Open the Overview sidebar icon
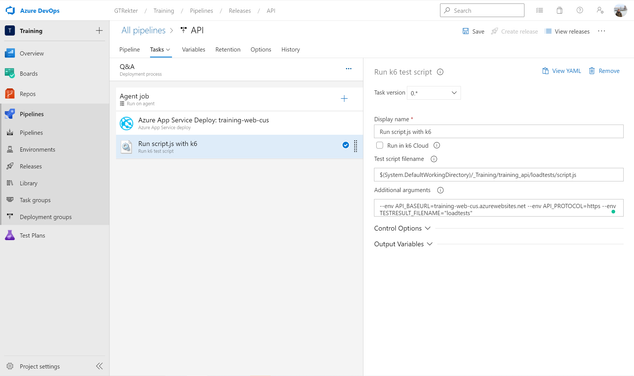This screenshot has height=376, width=634. [10, 53]
